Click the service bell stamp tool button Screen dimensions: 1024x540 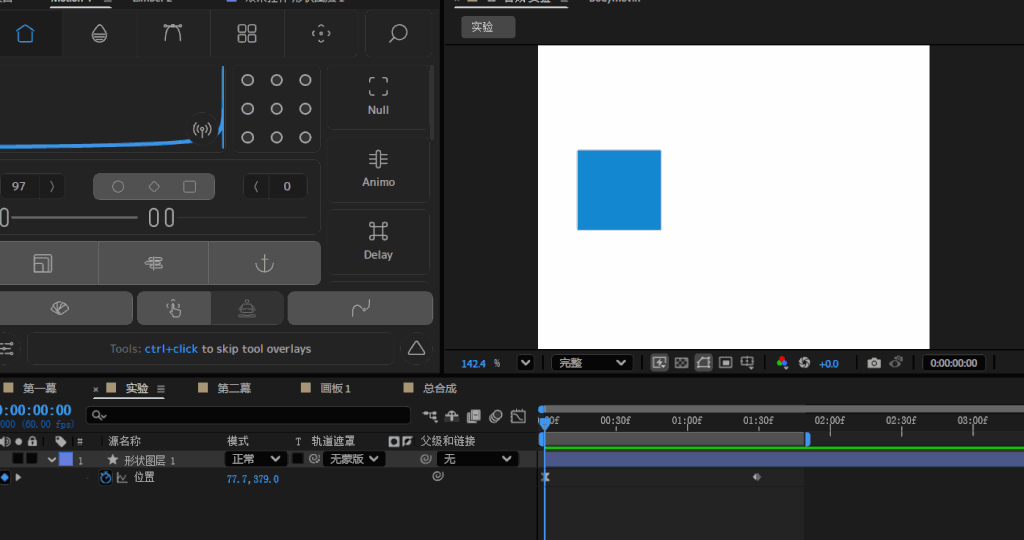point(247,308)
